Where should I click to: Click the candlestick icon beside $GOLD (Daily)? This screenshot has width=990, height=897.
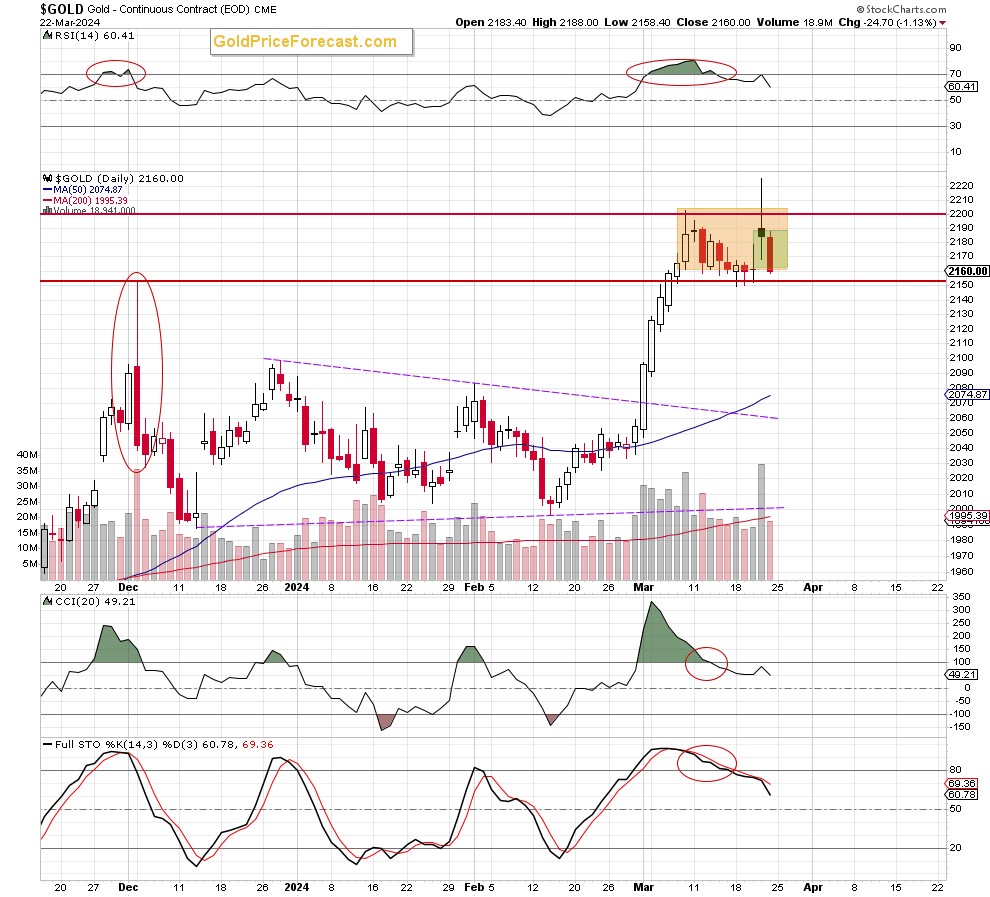click(47, 178)
